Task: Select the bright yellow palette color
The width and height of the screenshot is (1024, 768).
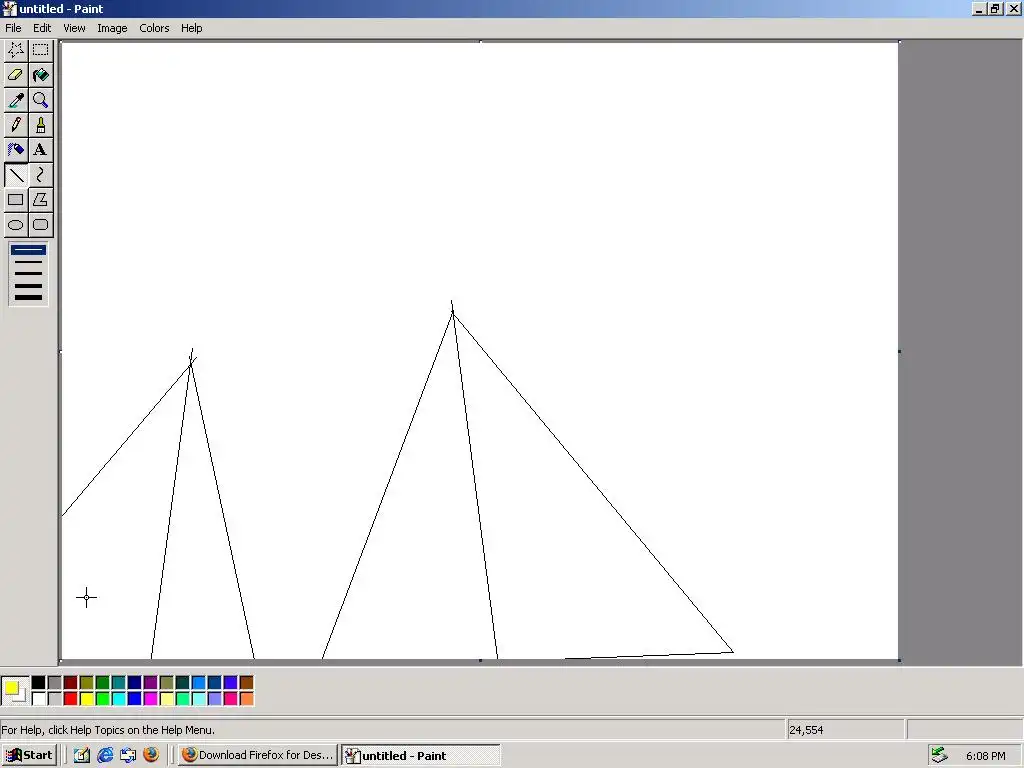Action: point(86,699)
